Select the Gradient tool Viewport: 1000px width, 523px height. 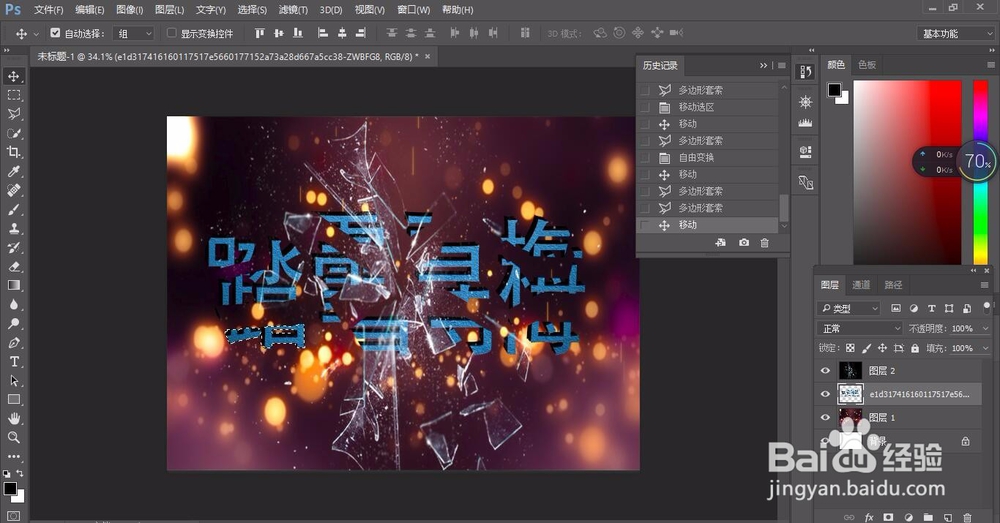tap(13, 285)
